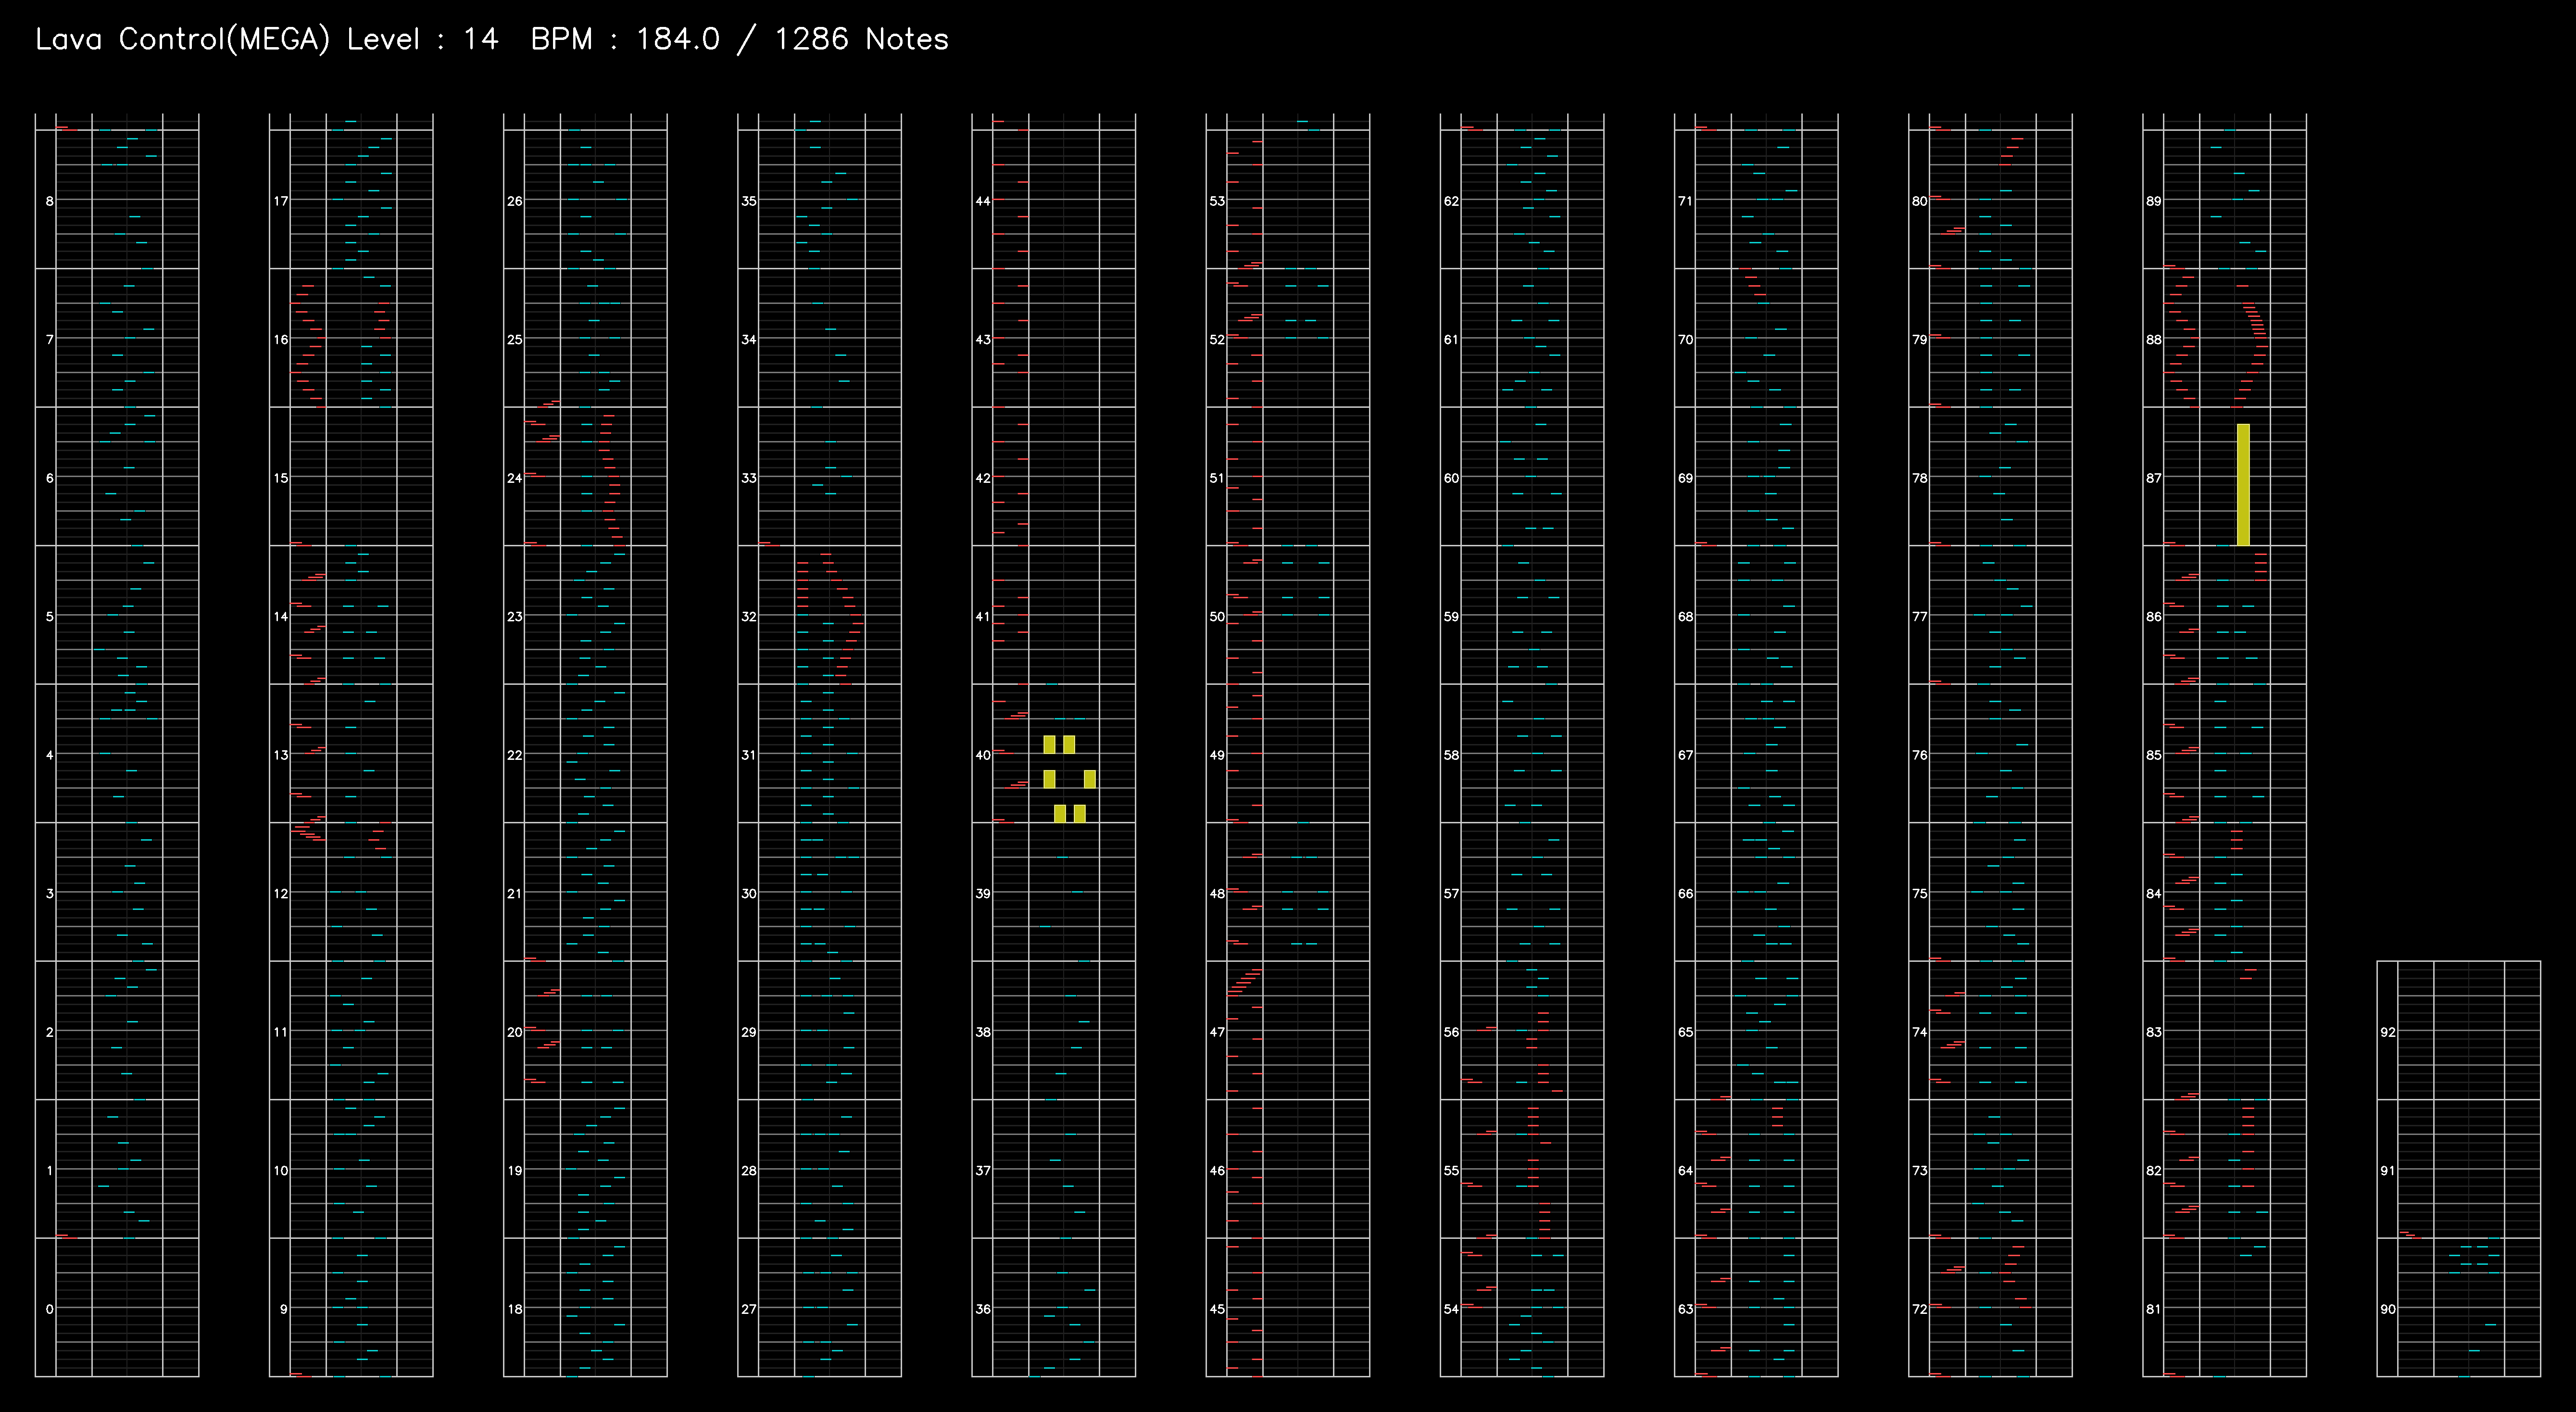The height and width of the screenshot is (1412, 2576).
Task: Select measure number 63 label
Action: [x=1685, y=1309]
